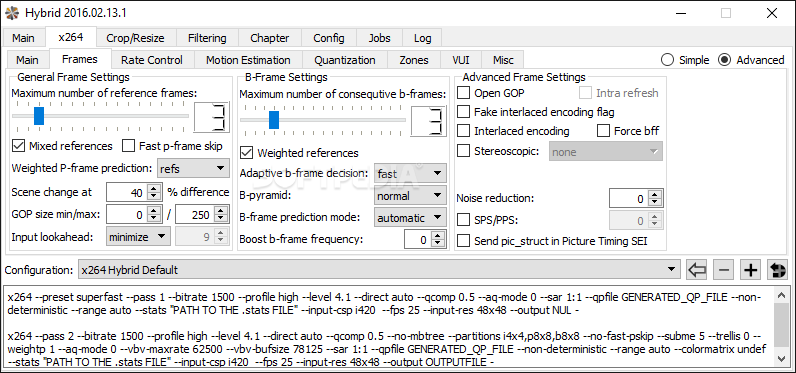Add configuration with the plus icon
Image resolution: width=796 pixels, height=373 pixels.
tap(750, 270)
